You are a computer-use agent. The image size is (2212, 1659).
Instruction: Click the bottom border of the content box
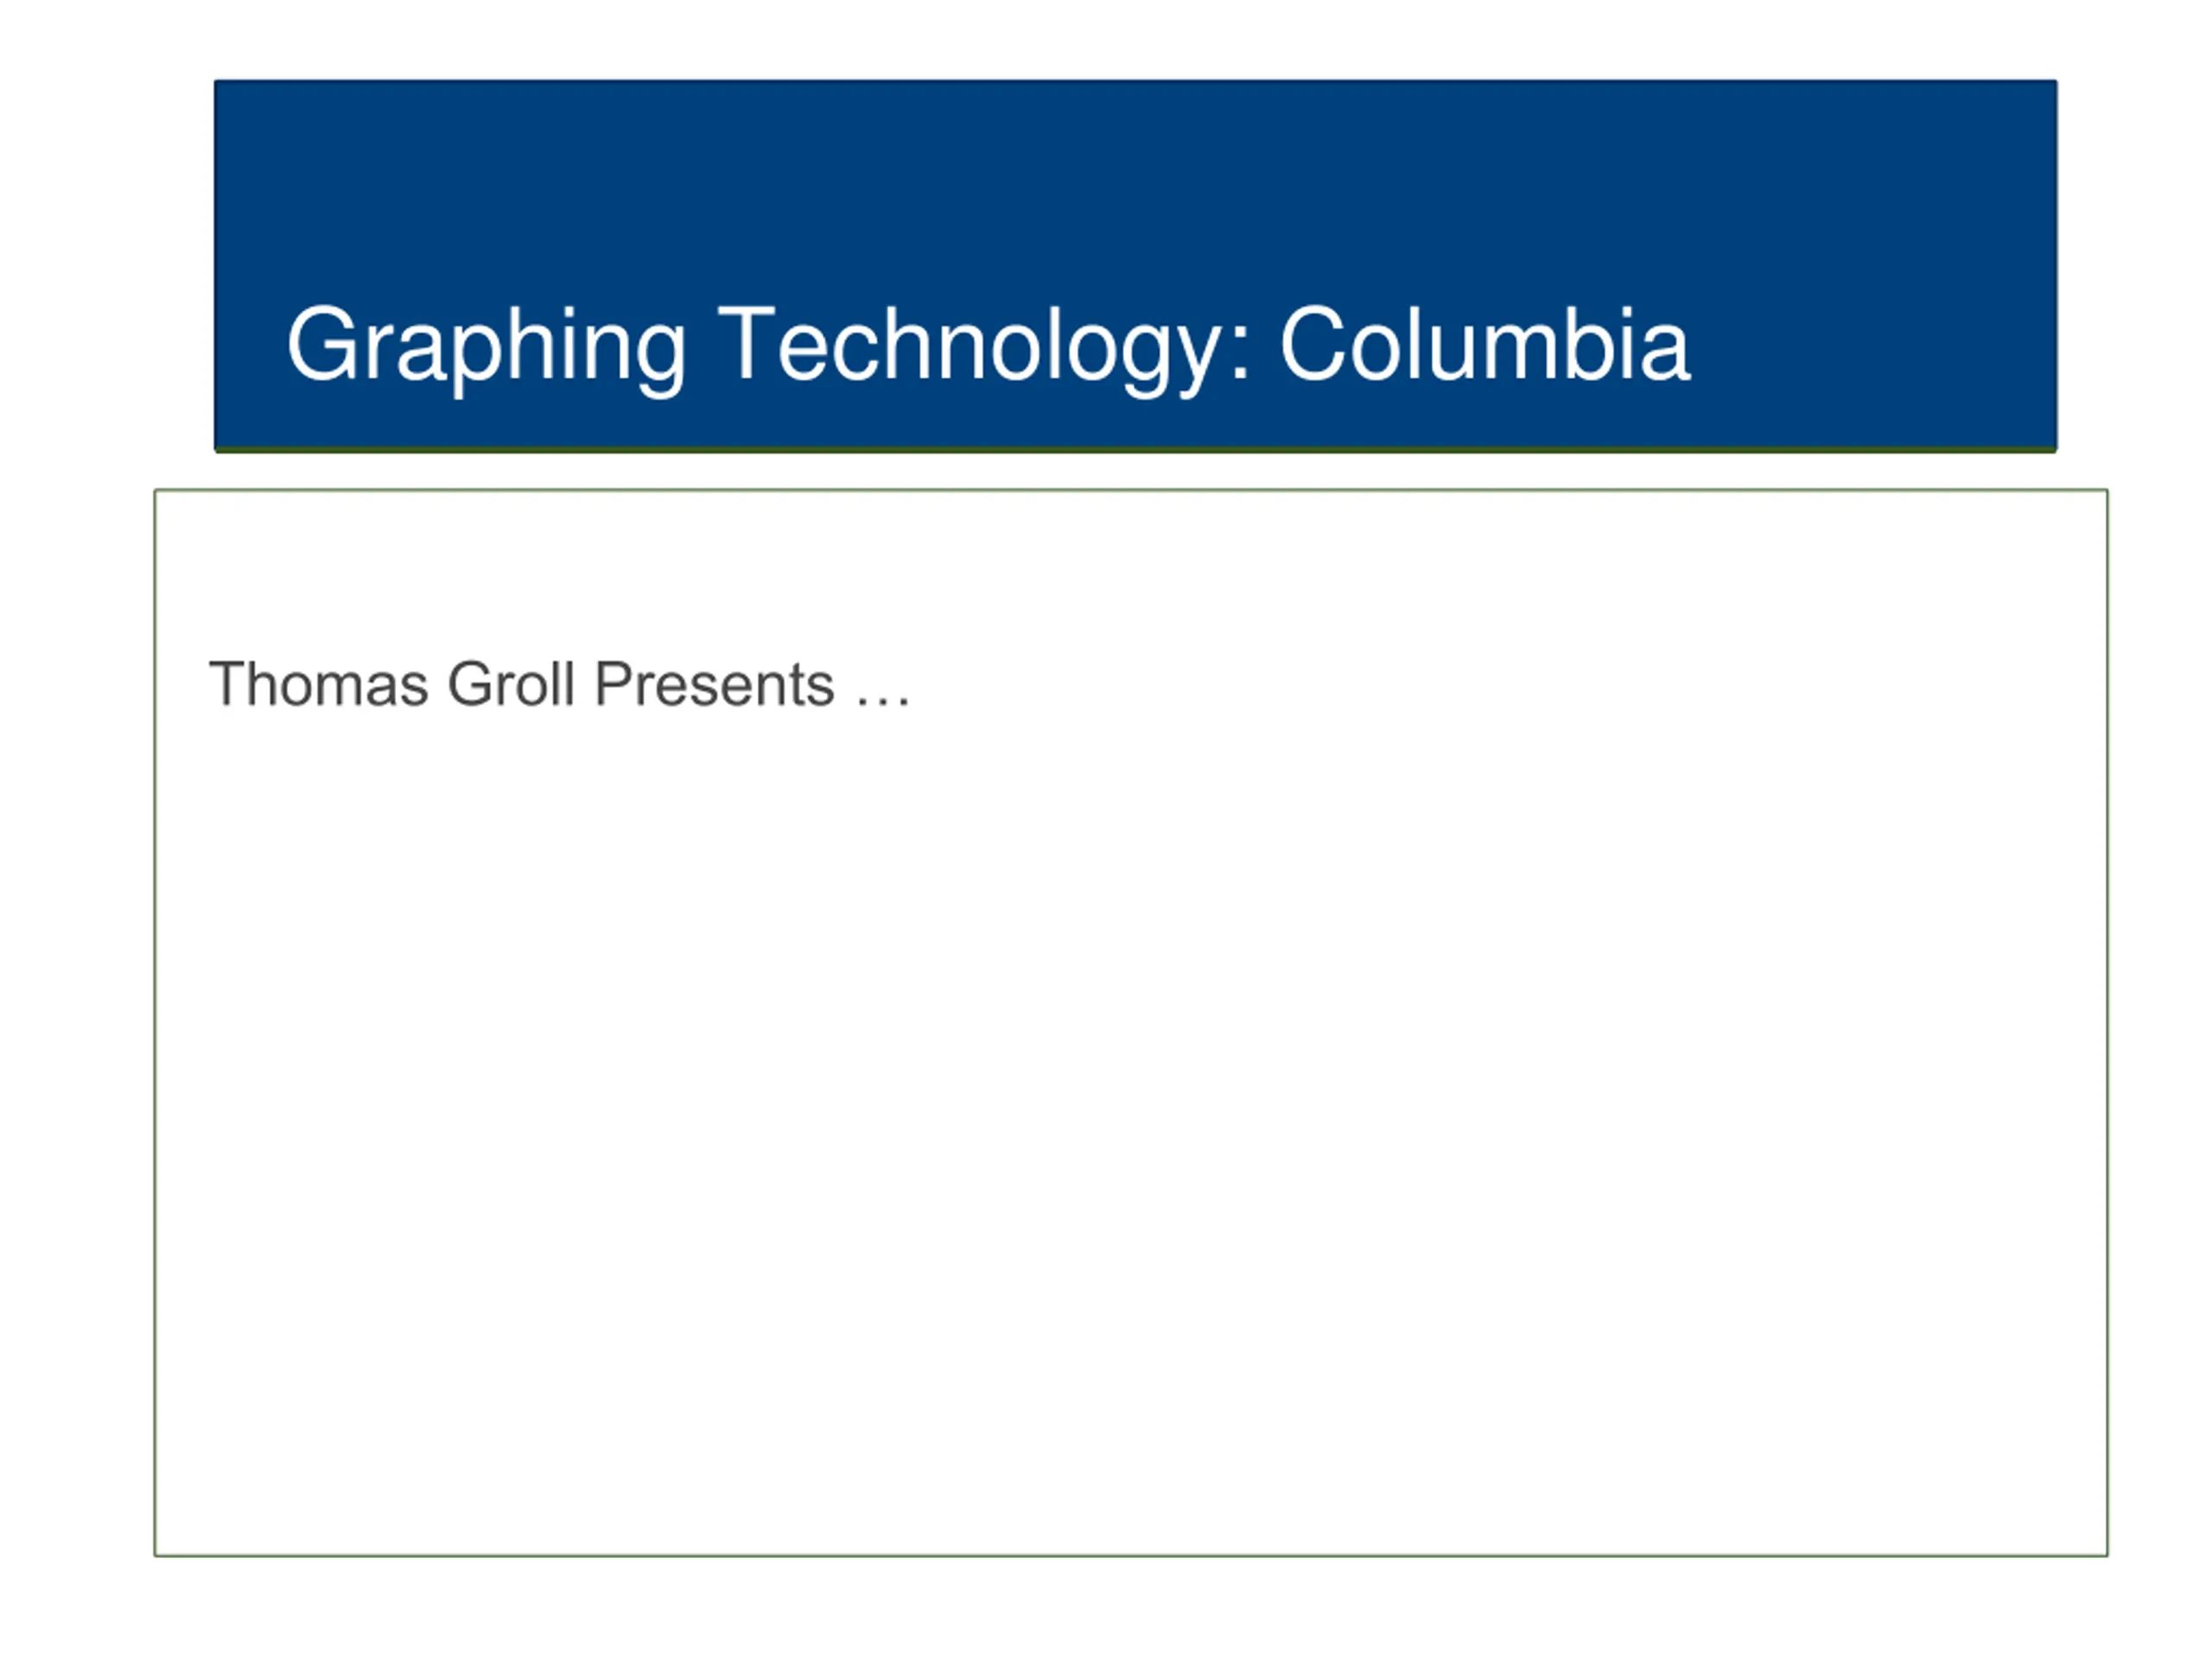pyautogui.click(x=1131, y=1555)
